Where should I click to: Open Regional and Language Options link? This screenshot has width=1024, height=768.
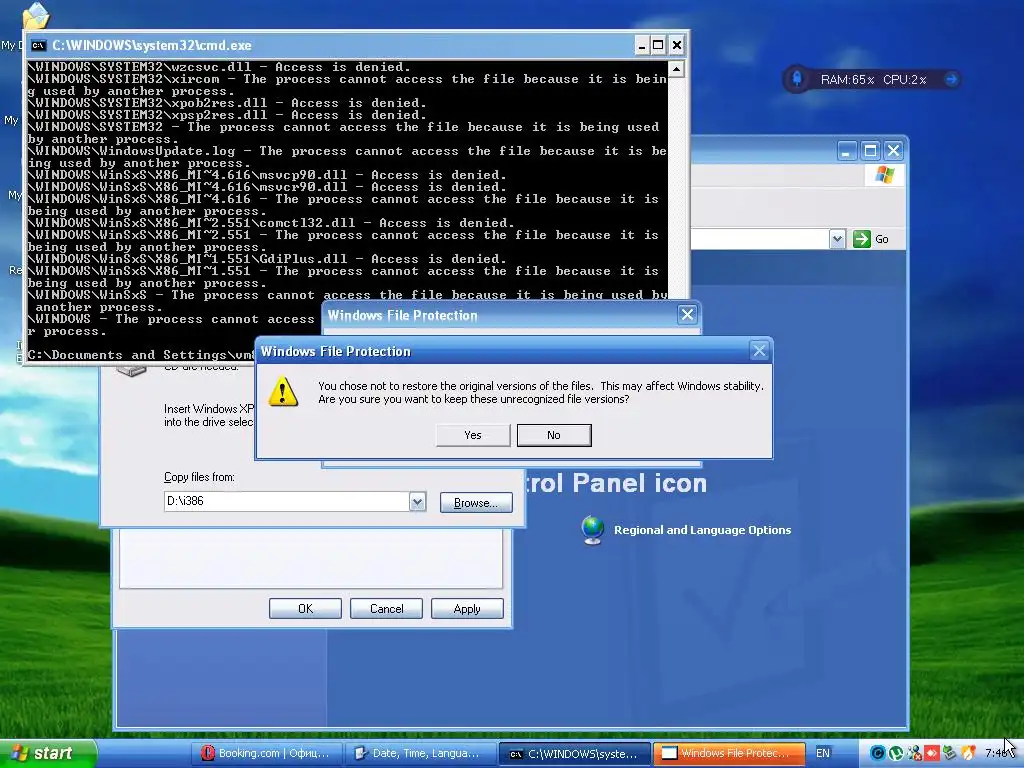click(x=702, y=530)
